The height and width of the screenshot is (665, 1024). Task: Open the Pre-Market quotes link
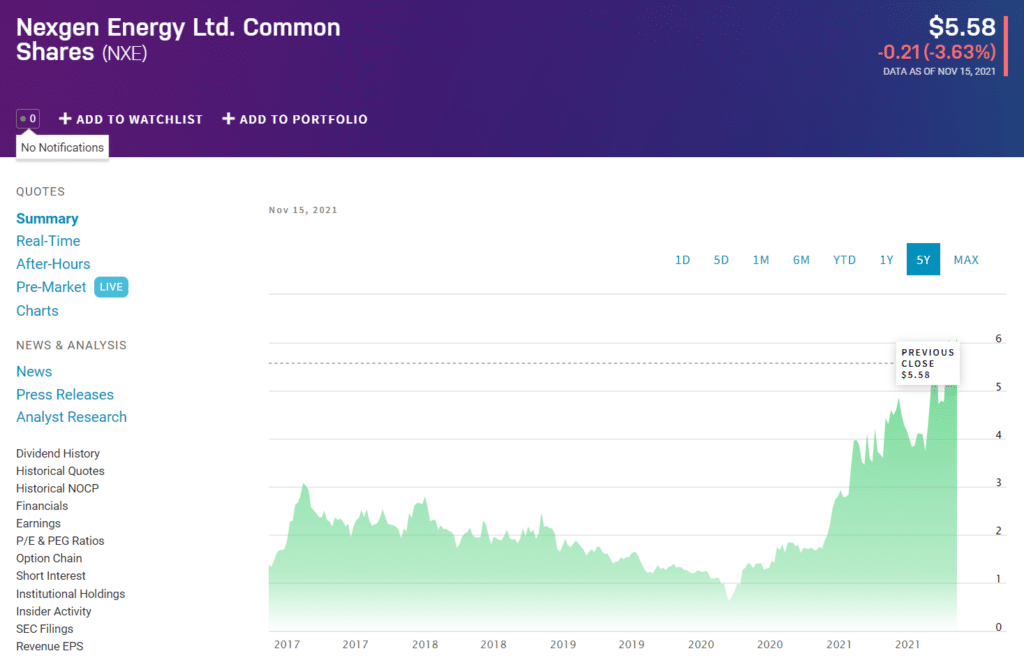click(x=51, y=287)
